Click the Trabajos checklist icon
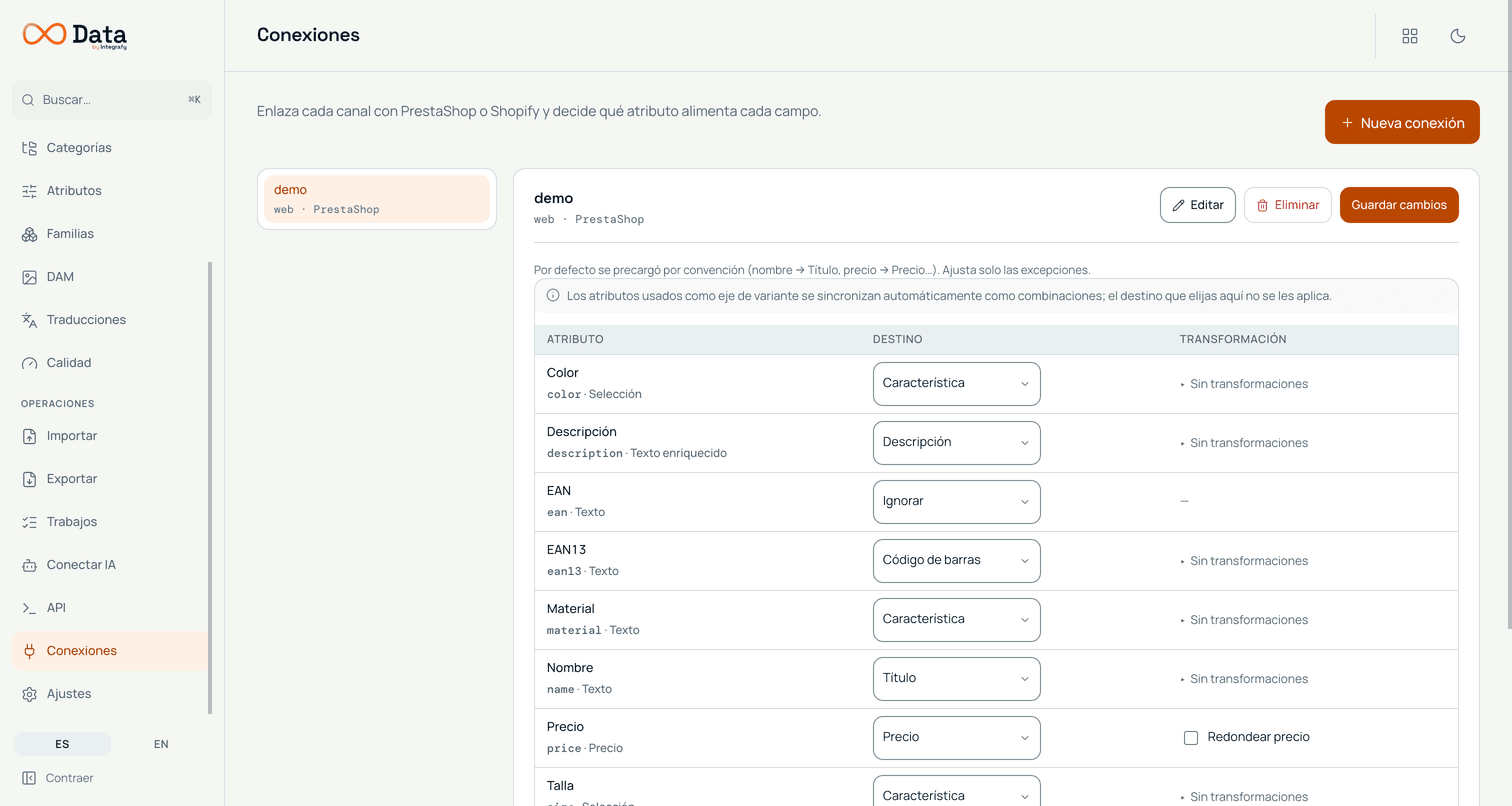The height and width of the screenshot is (806, 1512). point(29,522)
